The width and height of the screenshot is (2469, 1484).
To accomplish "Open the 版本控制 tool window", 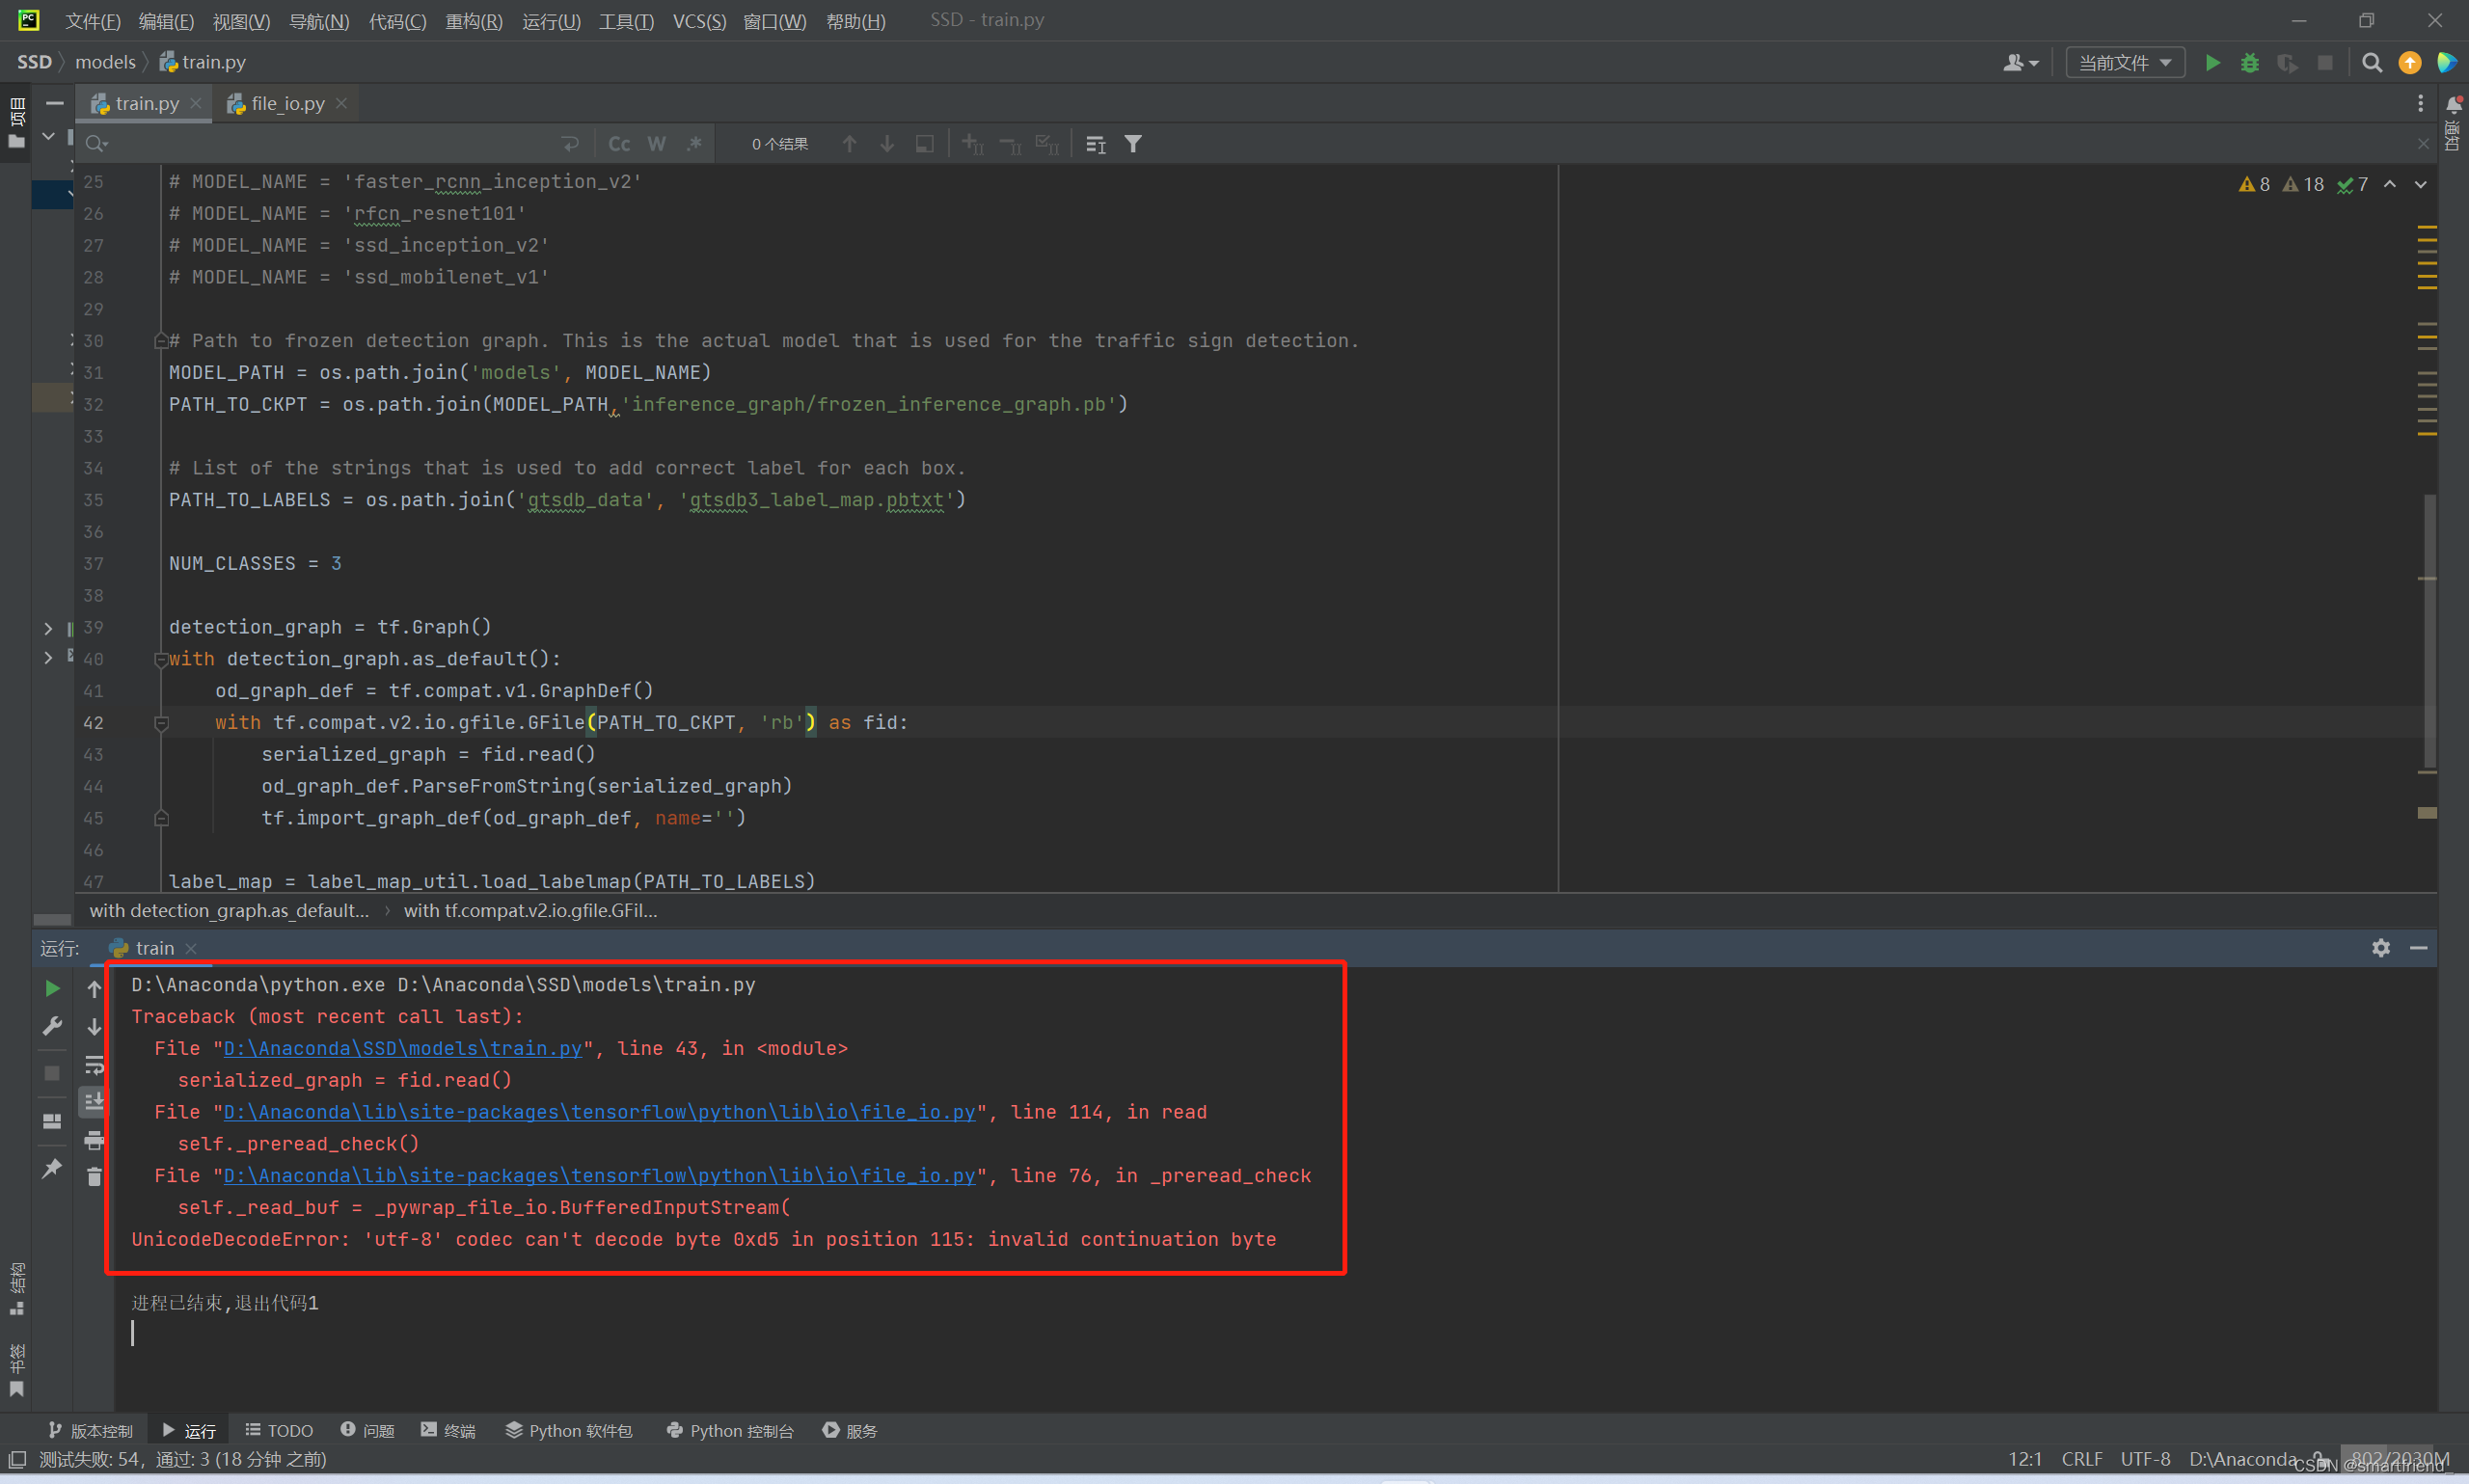I will [90, 1431].
